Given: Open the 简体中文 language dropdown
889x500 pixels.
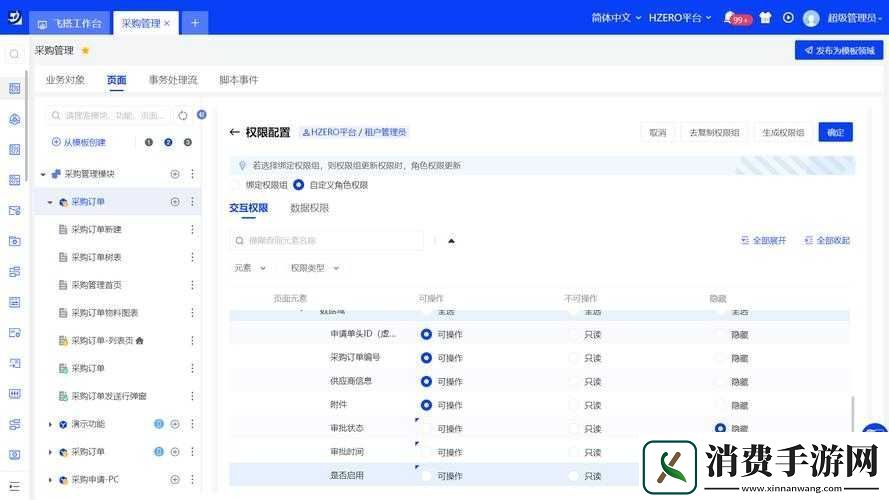Looking at the screenshot, I should point(616,18).
